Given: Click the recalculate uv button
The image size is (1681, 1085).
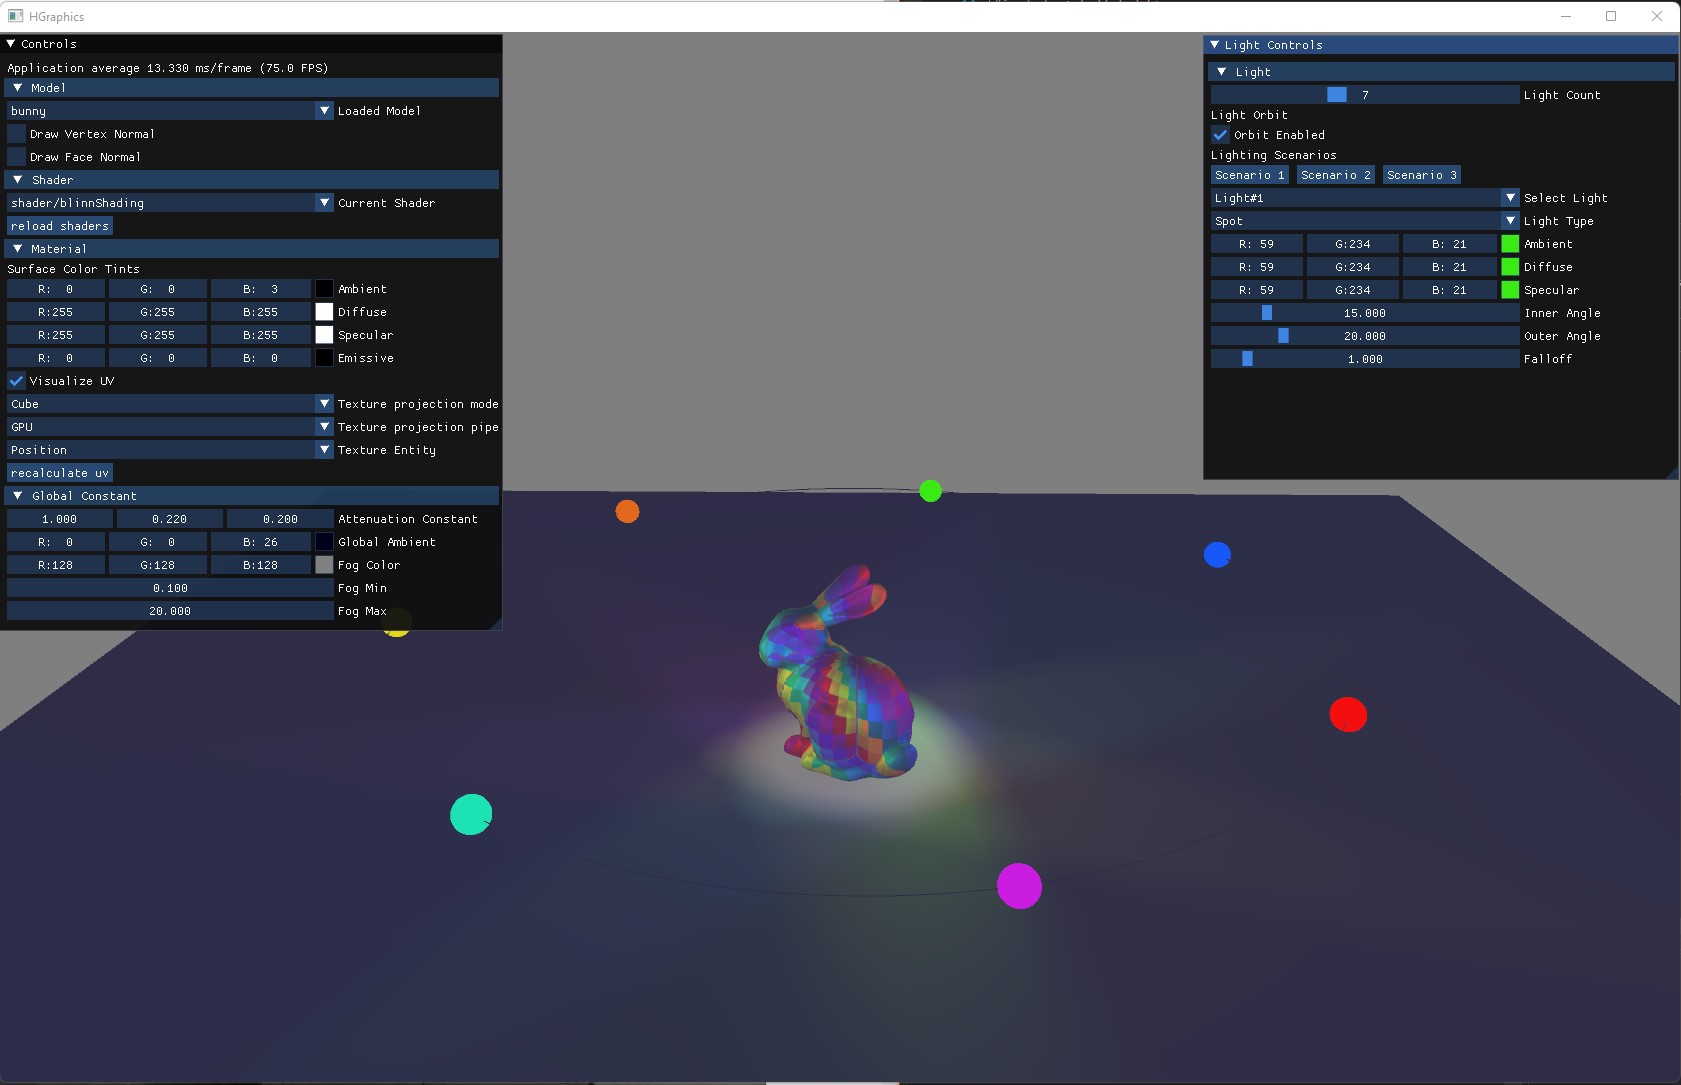Looking at the screenshot, I should (60, 473).
